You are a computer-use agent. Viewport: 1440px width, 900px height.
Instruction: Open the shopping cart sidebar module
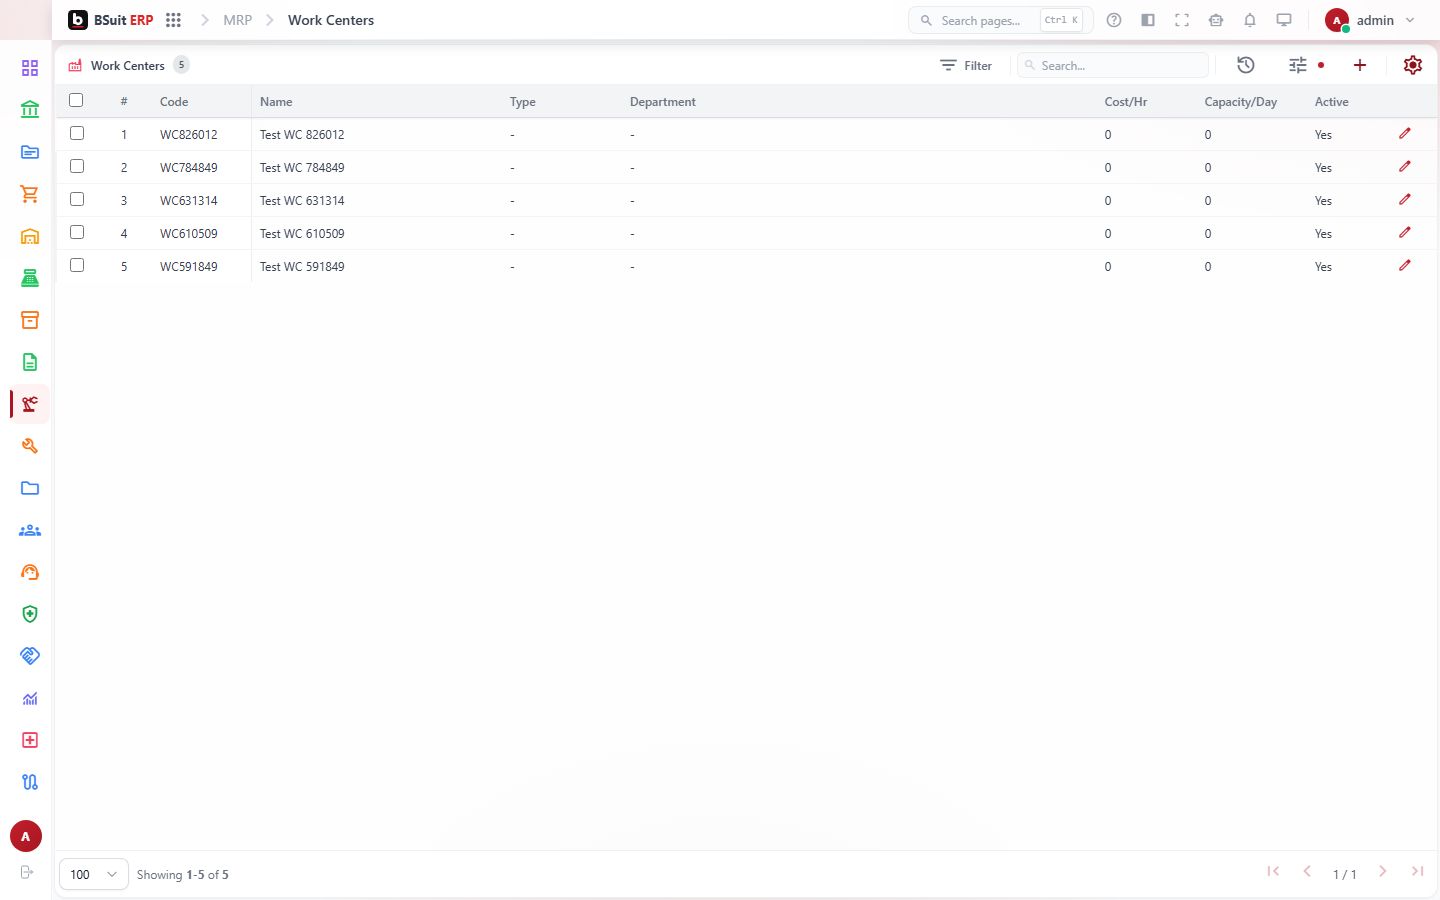point(30,194)
